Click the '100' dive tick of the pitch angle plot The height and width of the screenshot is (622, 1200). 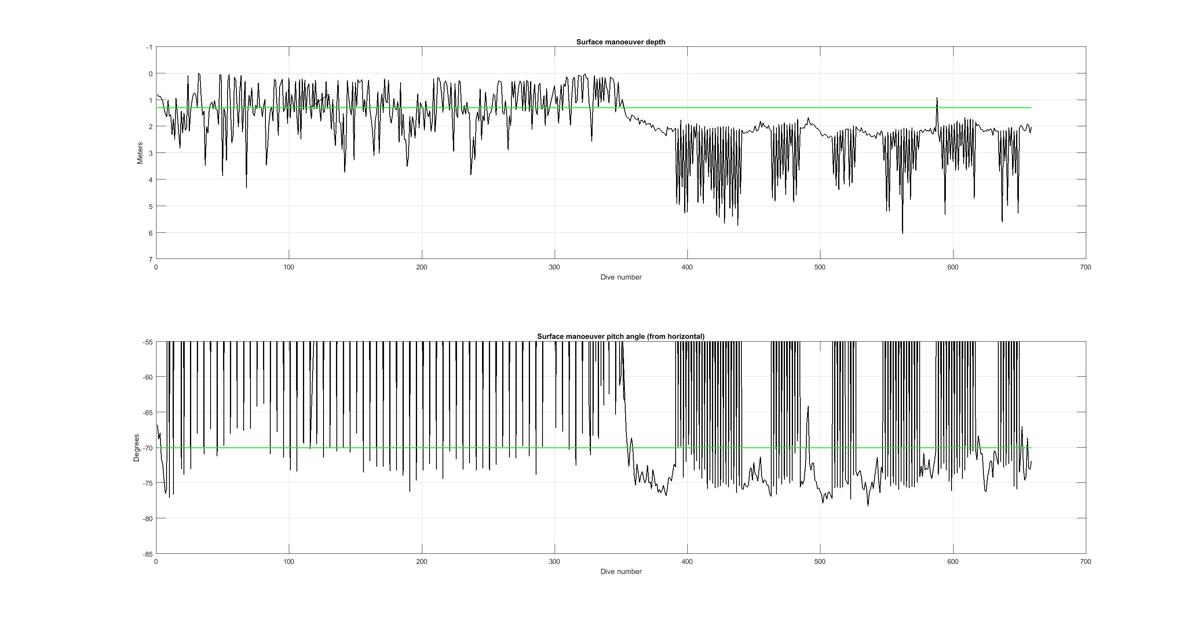(x=289, y=562)
